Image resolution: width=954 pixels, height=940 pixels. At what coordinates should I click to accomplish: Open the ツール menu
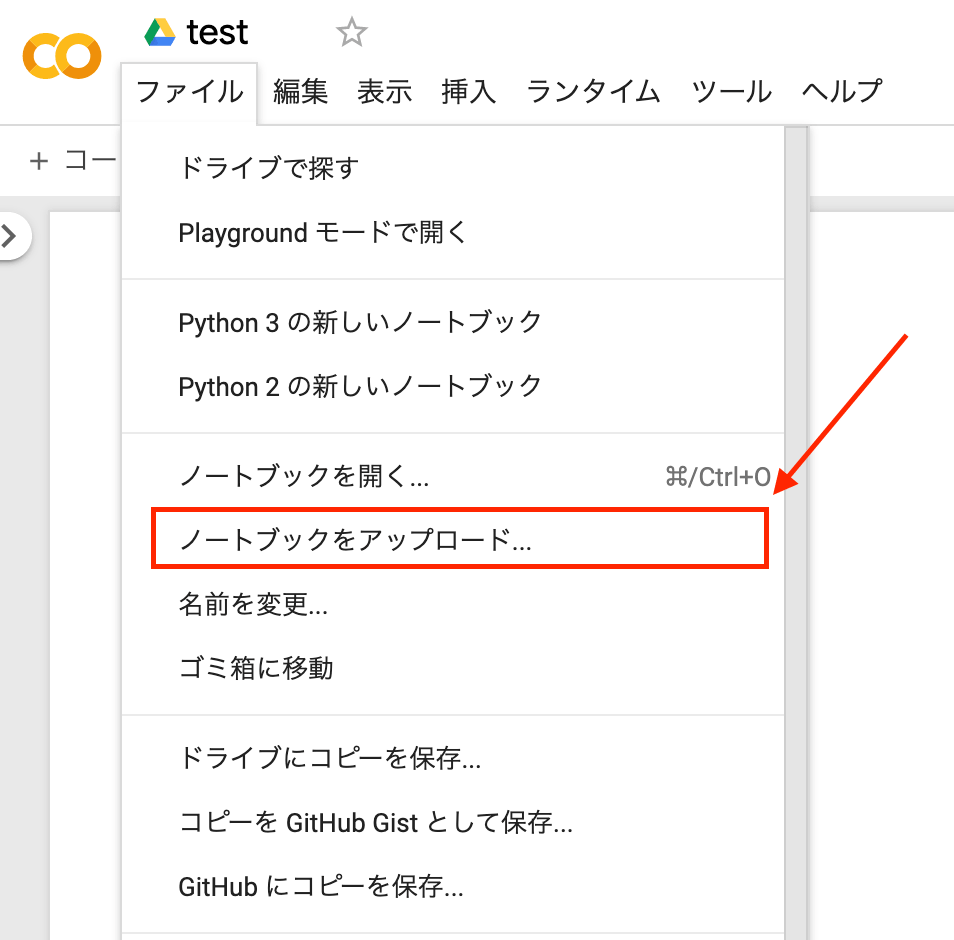tap(732, 92)
